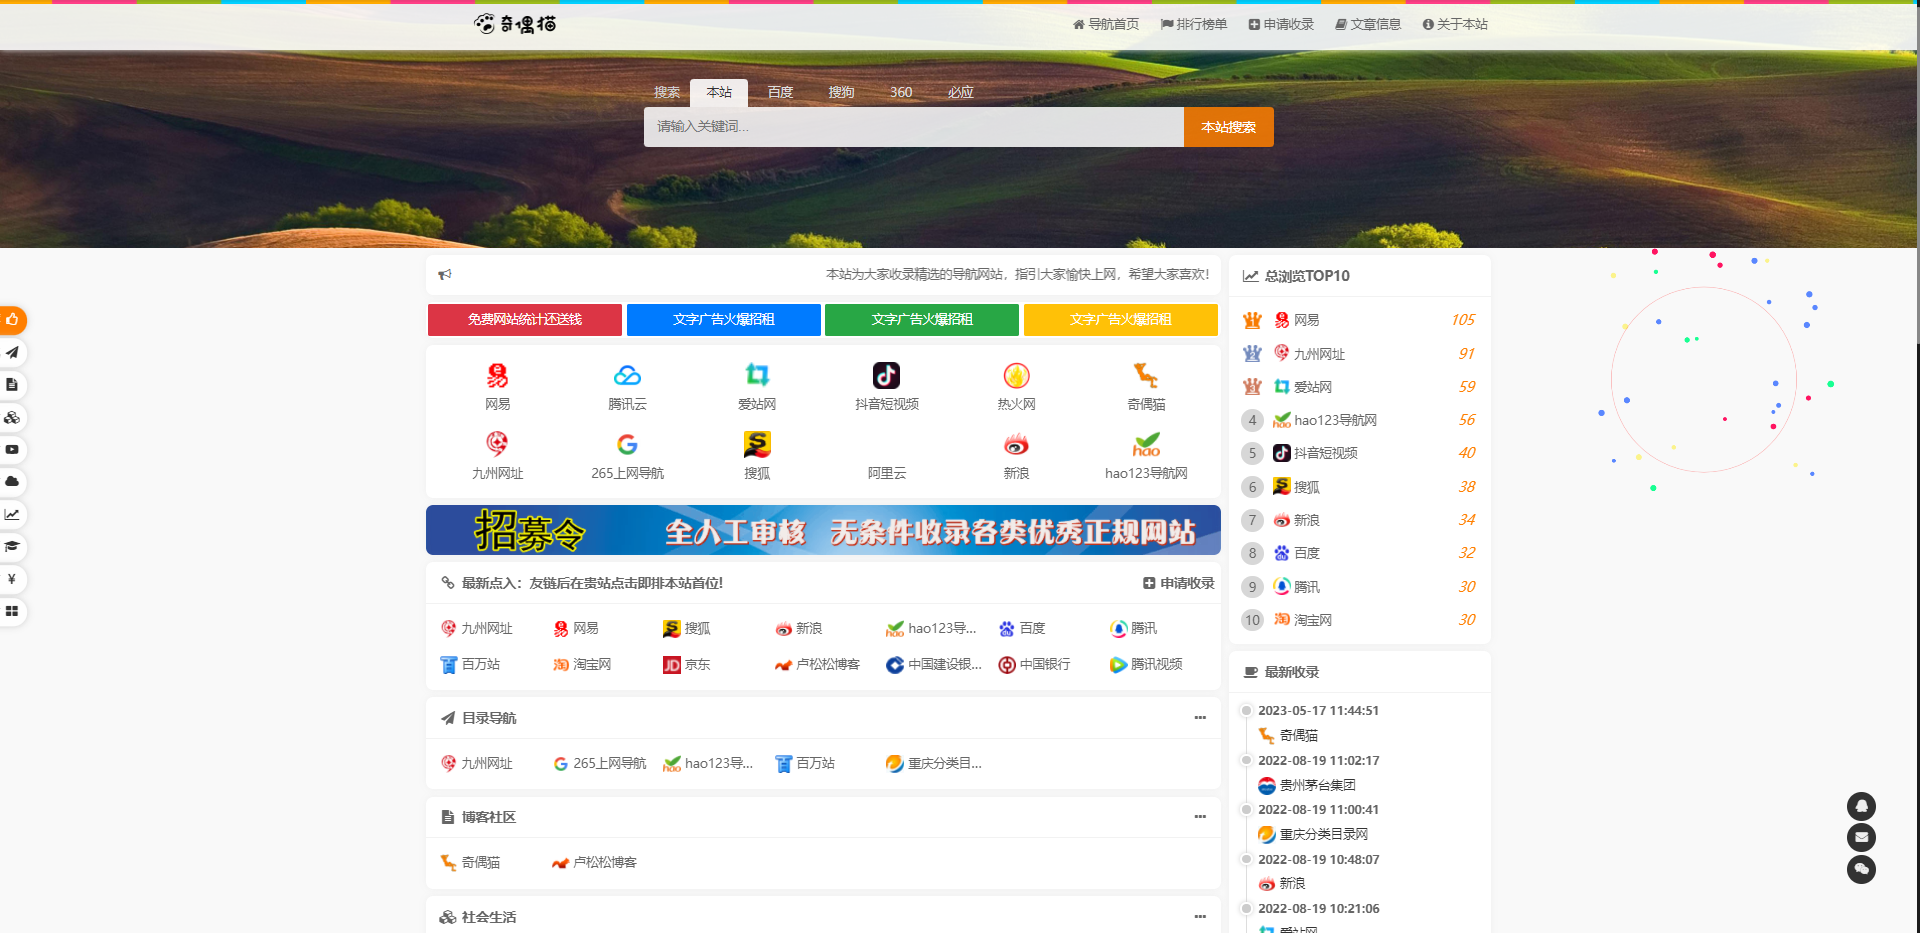Click into the keyword search input field
Image resolution: width=1920 pixels, height=933 pixels.
(914, 127)
